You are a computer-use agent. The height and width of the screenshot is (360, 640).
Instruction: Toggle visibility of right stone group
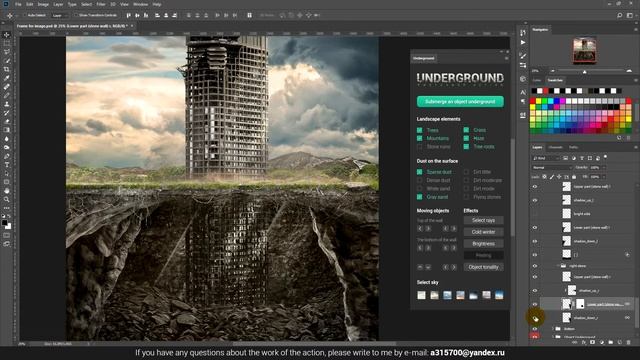tap(535, 266)
